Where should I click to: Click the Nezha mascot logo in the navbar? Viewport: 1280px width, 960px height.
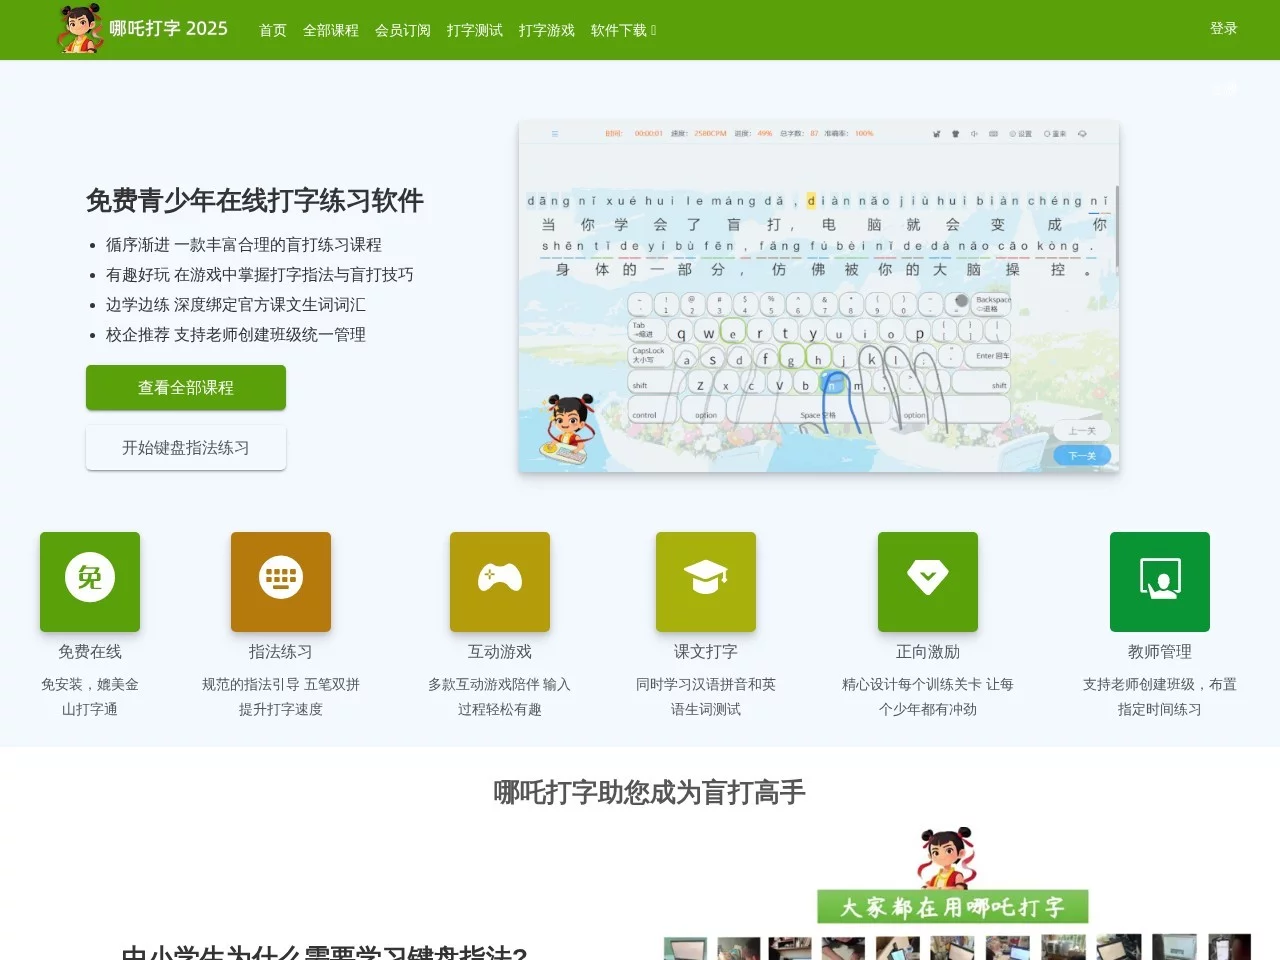tap(81, 30)
